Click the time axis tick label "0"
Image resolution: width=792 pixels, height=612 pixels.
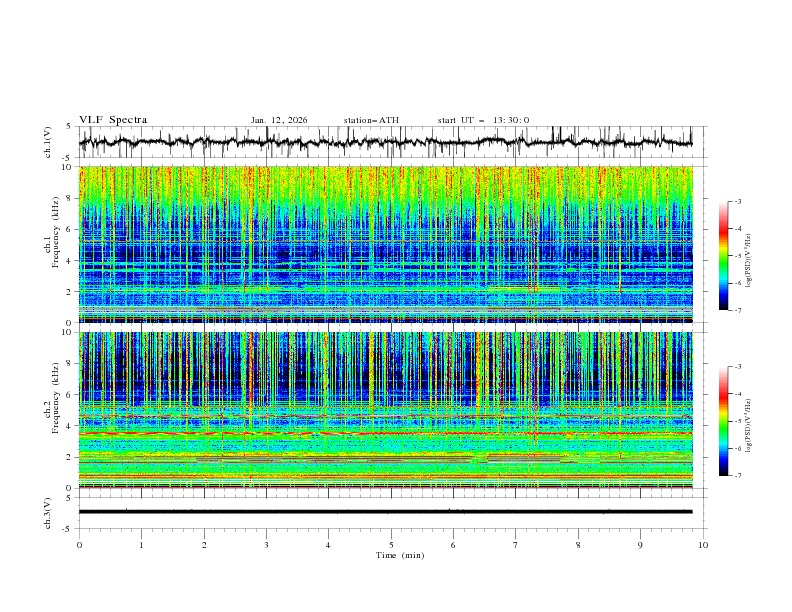(x=79, y=545)
